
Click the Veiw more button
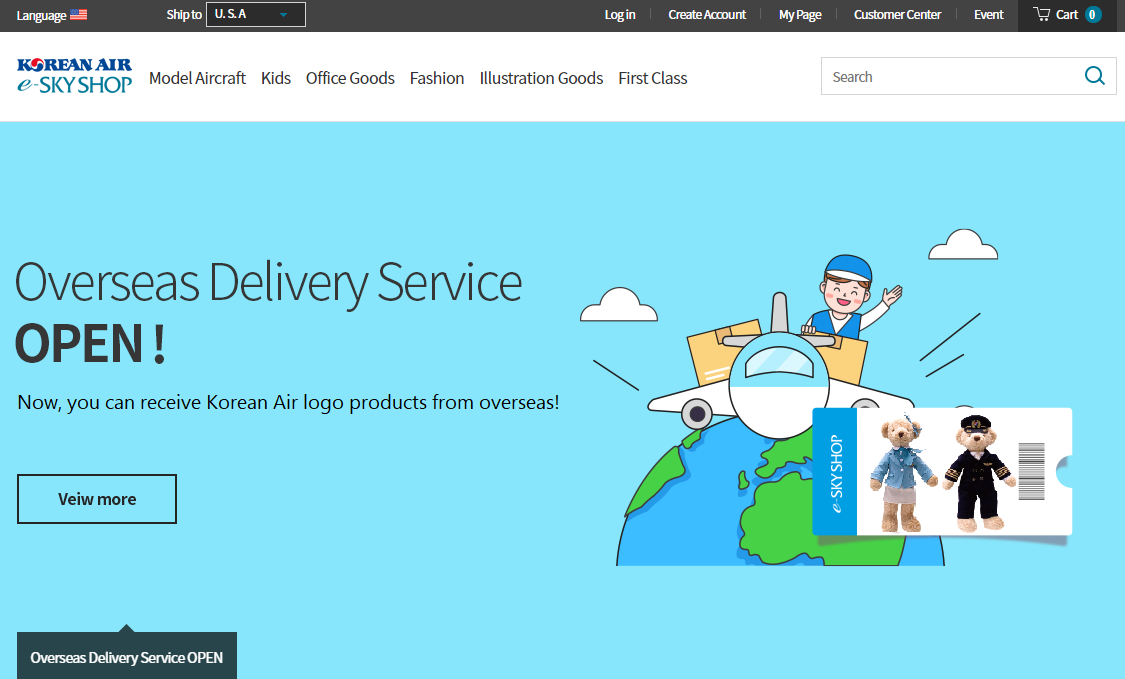coord(97,499)
